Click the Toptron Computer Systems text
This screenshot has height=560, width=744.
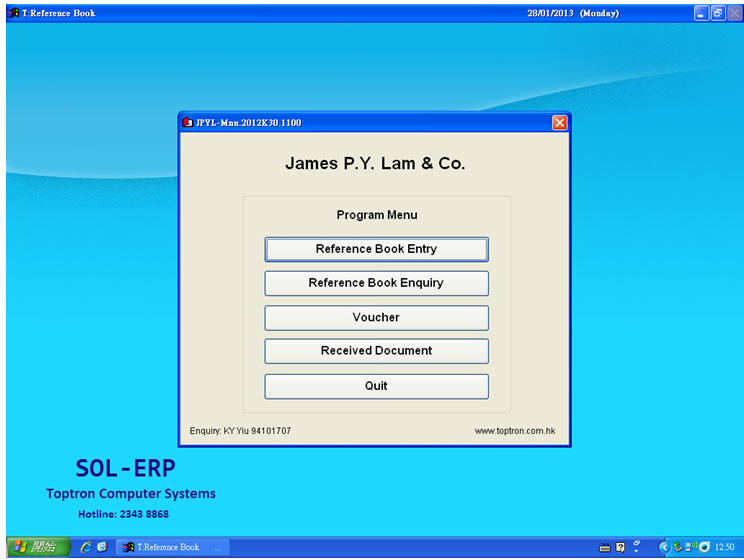pyautogui.click(x=131, y=494)
